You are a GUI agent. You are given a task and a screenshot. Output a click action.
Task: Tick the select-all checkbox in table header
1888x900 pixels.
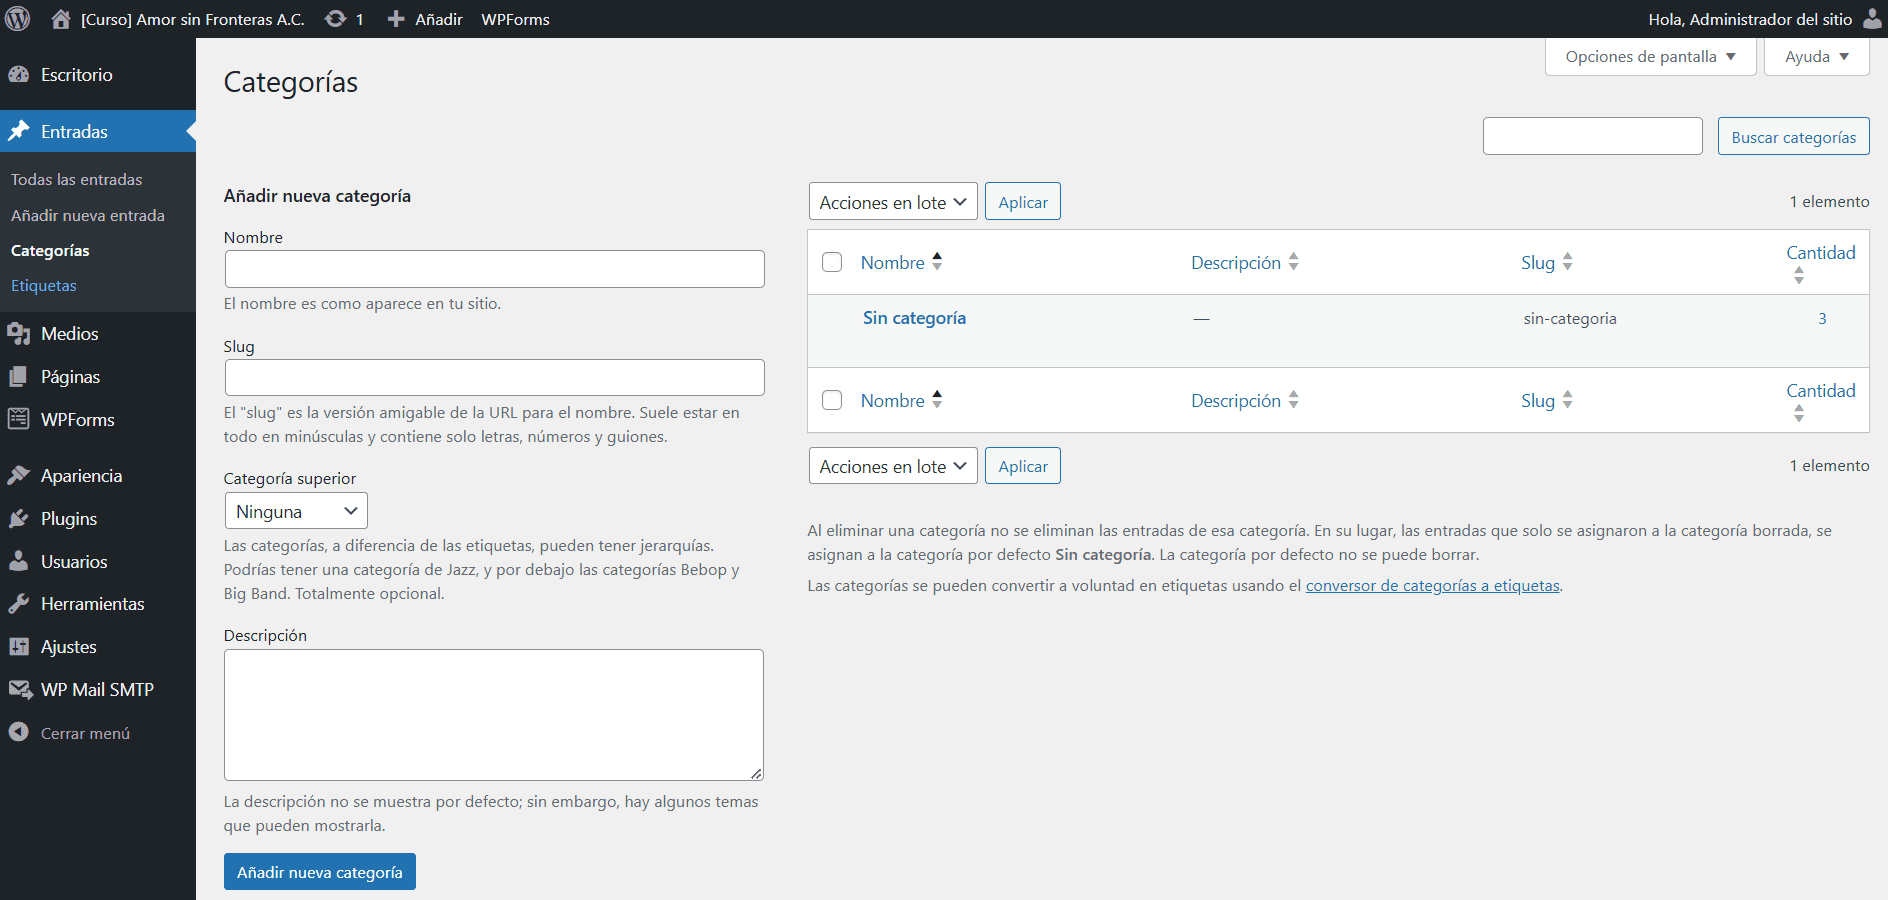(832, 262)
